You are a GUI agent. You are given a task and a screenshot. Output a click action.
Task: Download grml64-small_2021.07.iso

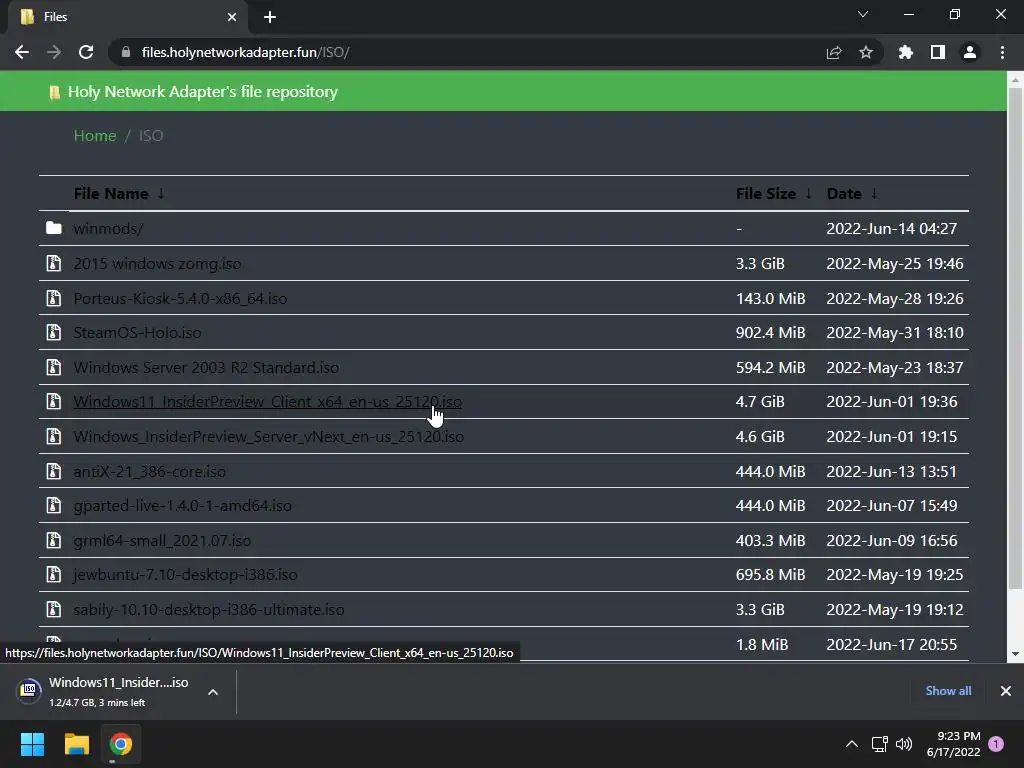(x=162, y=541)
